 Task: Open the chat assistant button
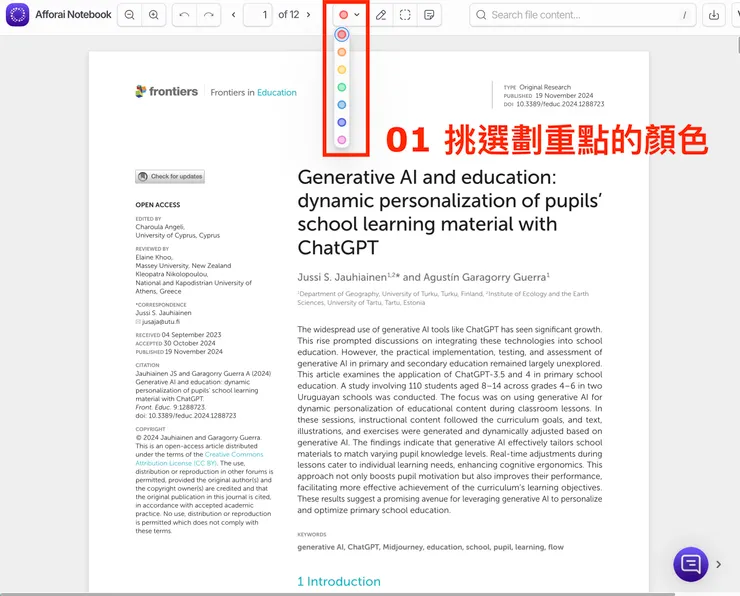pyautogui.click(x=690, y=564)
